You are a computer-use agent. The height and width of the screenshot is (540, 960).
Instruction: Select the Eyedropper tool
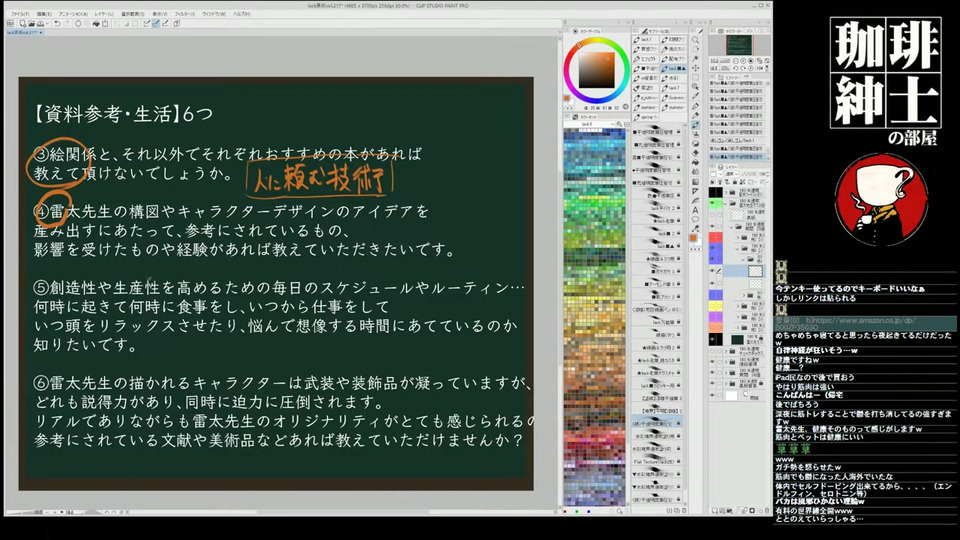pyautogui.click(x=695, y=96)
